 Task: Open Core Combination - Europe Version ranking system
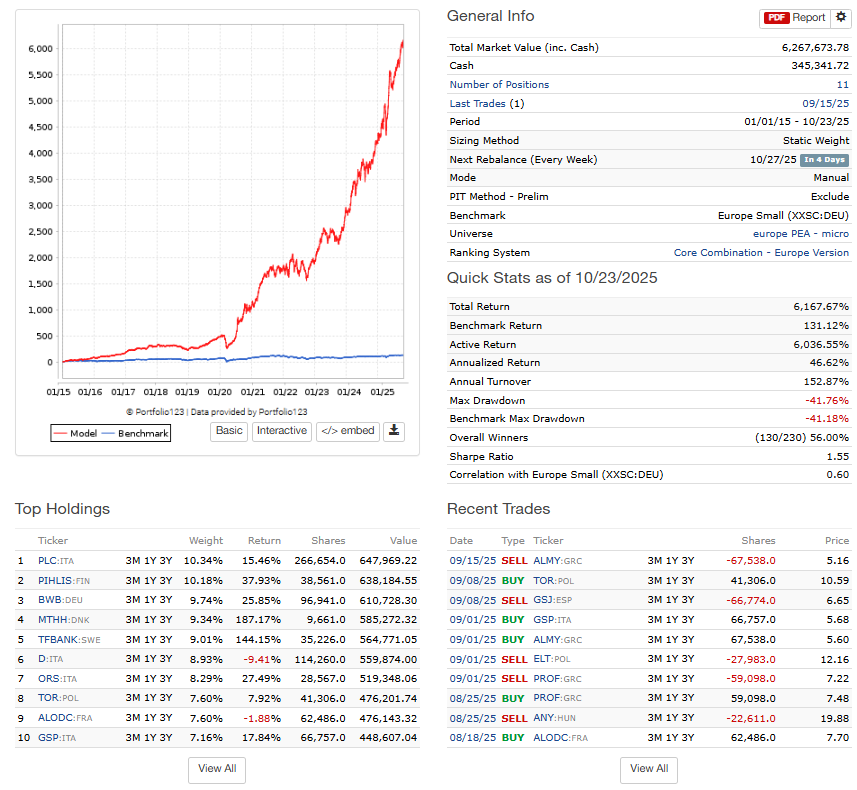[761, 252]
